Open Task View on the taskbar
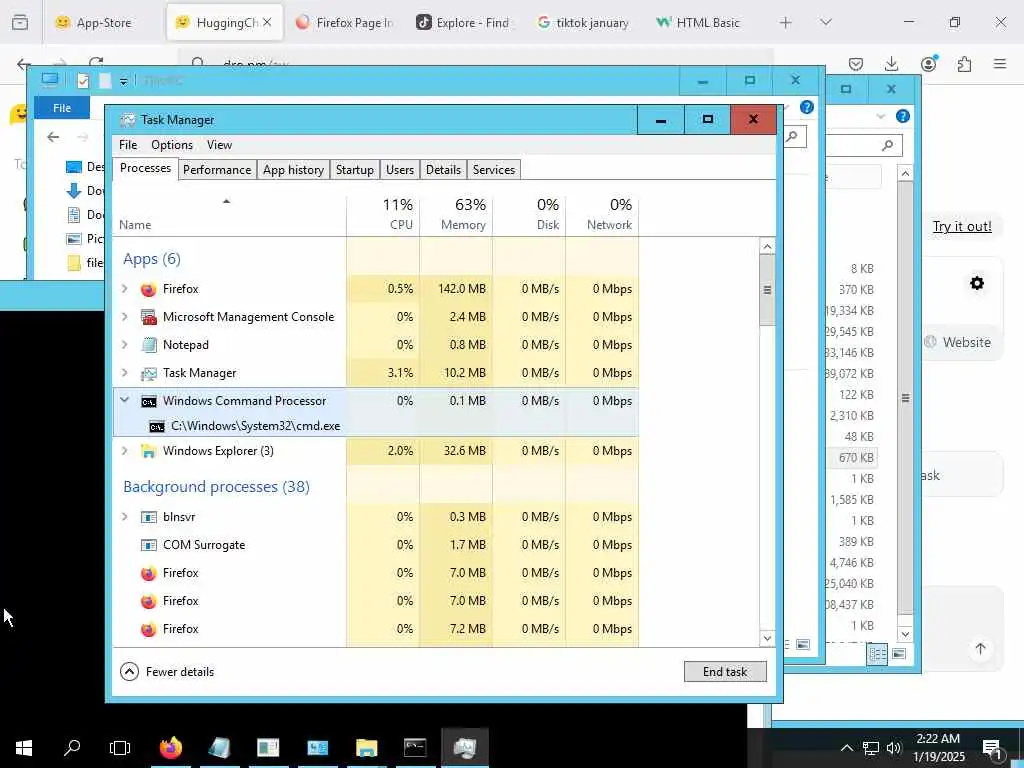 pyautogui.click(x=120, y=748)
